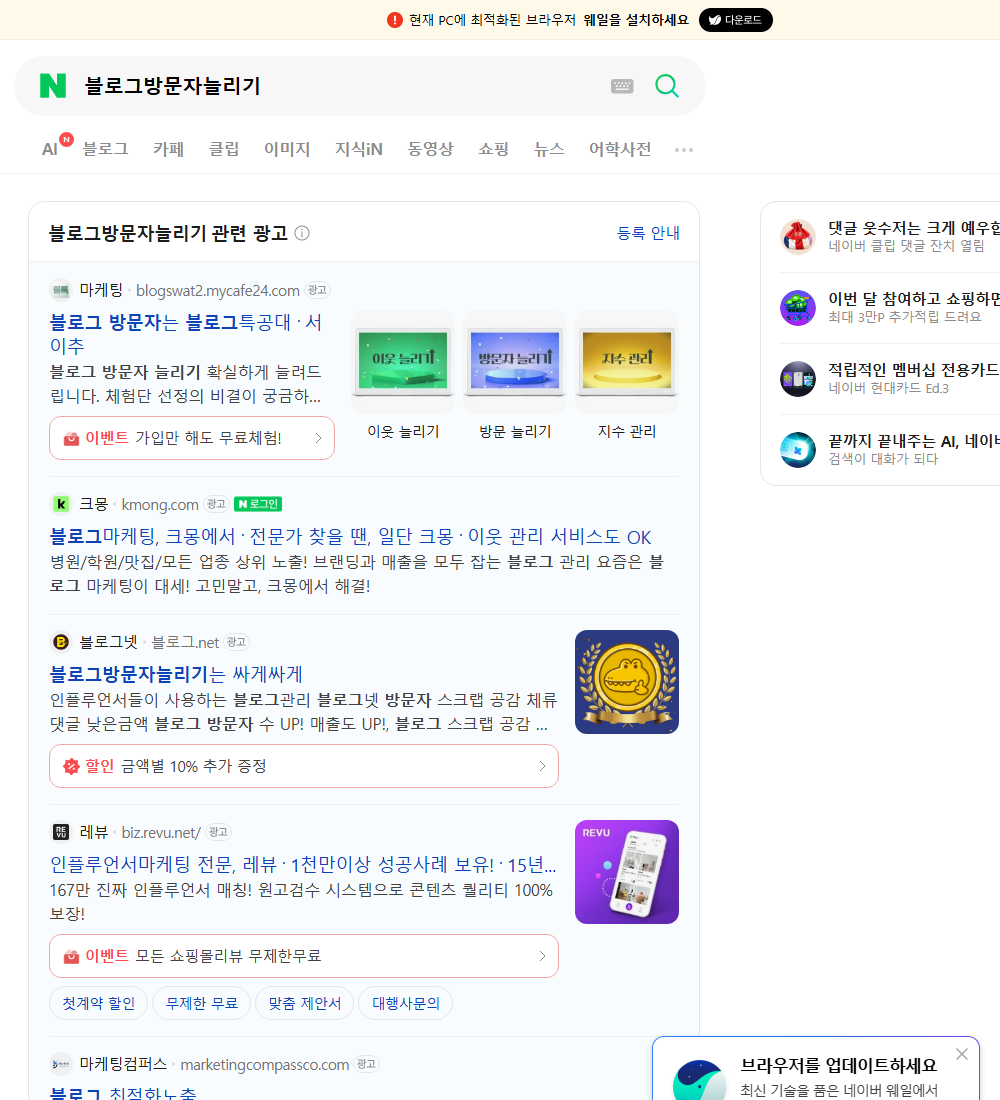Click the purple REVU phone ad image

pos(627,872)
